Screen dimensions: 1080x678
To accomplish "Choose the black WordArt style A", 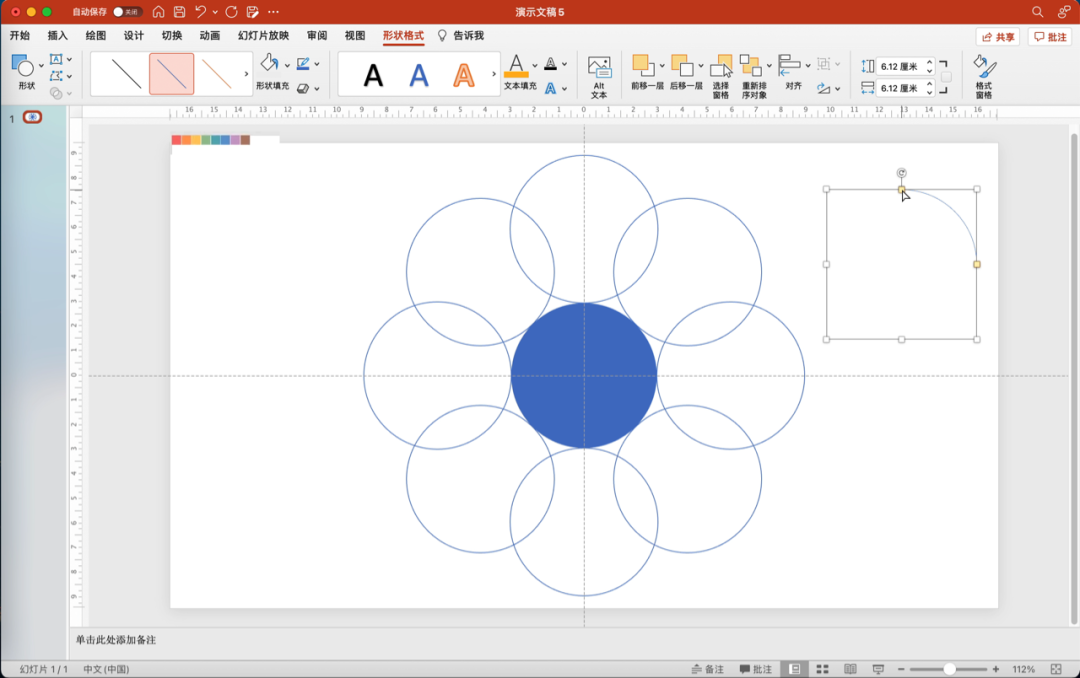I will [x=373, y=75].
